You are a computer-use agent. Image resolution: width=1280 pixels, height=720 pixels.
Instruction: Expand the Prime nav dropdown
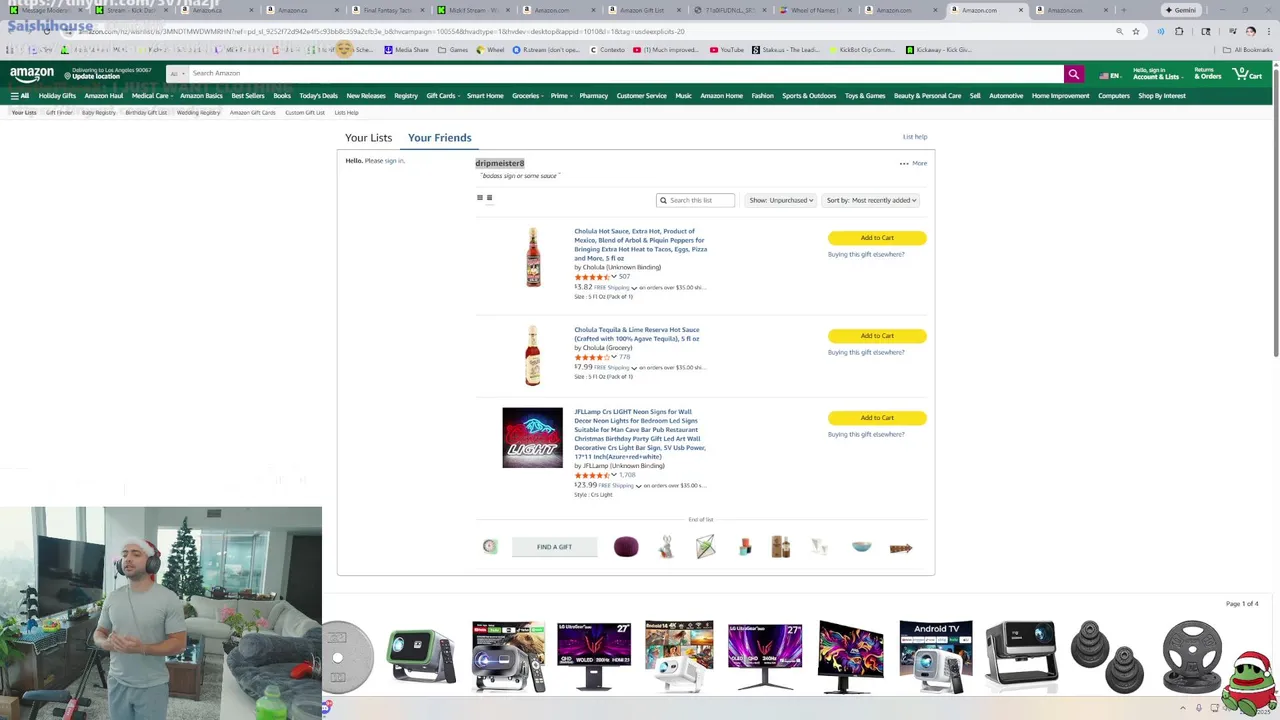pyautogui.click(x=561, y=96)
